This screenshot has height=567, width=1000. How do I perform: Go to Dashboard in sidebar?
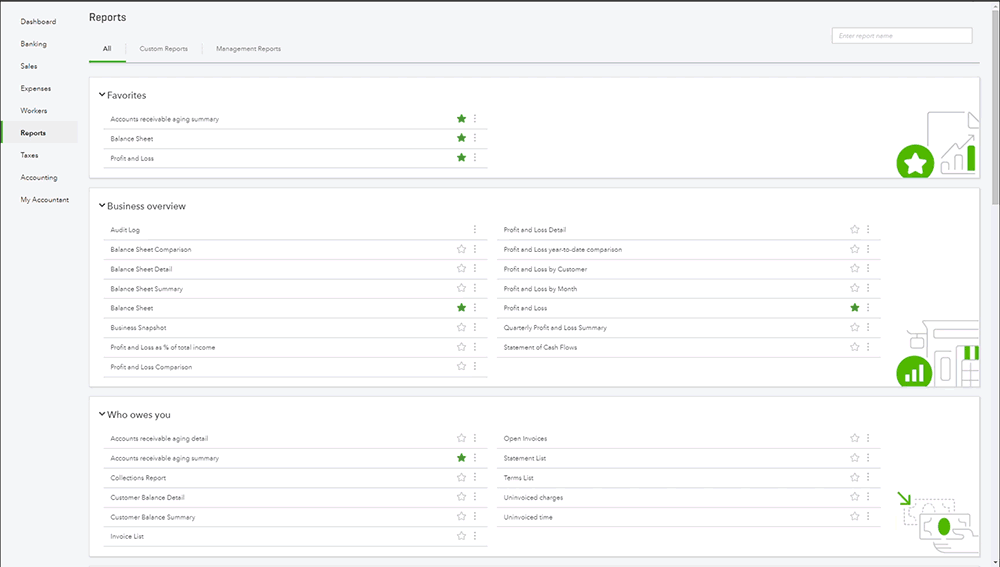38,22
